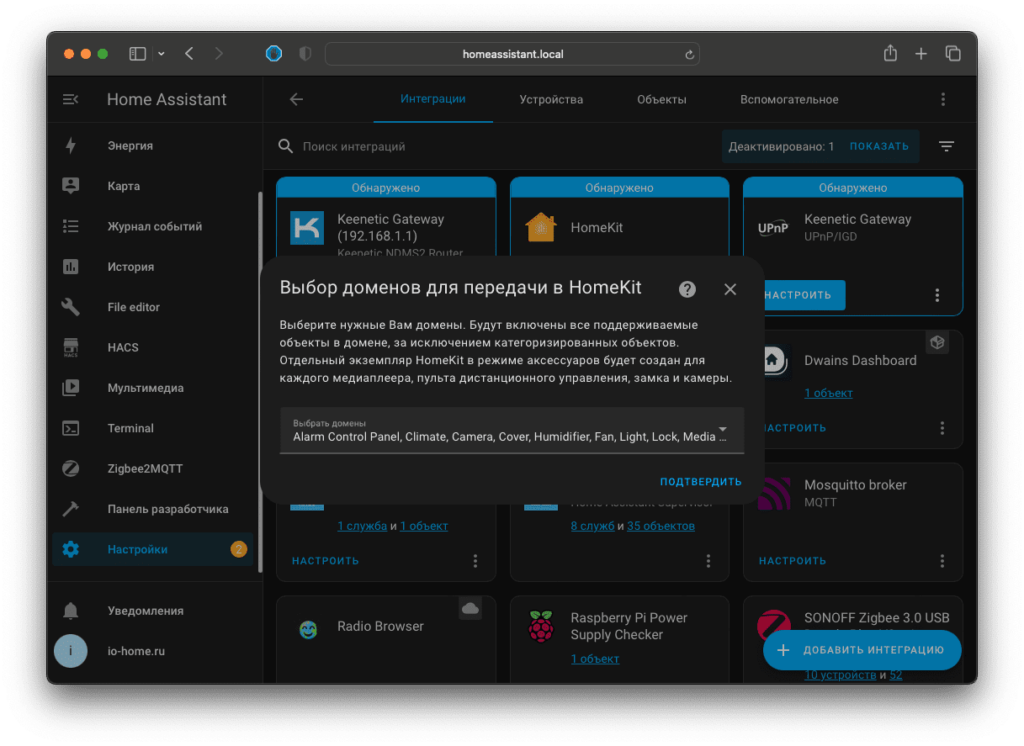Image resolution: width=1024 pixels, height=746 pixels.
Task: Open io-home.ru user profile avatar
Action: pos(71,651)
